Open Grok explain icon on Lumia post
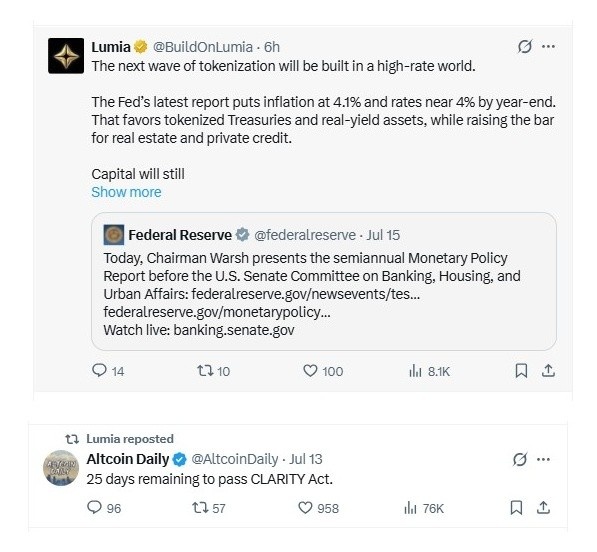The height and width of the screenshot is (552, 597). (x=524, y=46)
